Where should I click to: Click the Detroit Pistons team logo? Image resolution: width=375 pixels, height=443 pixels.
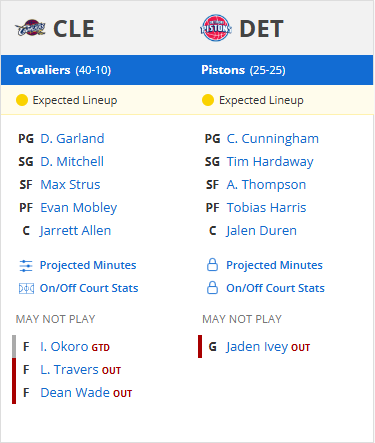click(216, 28)
